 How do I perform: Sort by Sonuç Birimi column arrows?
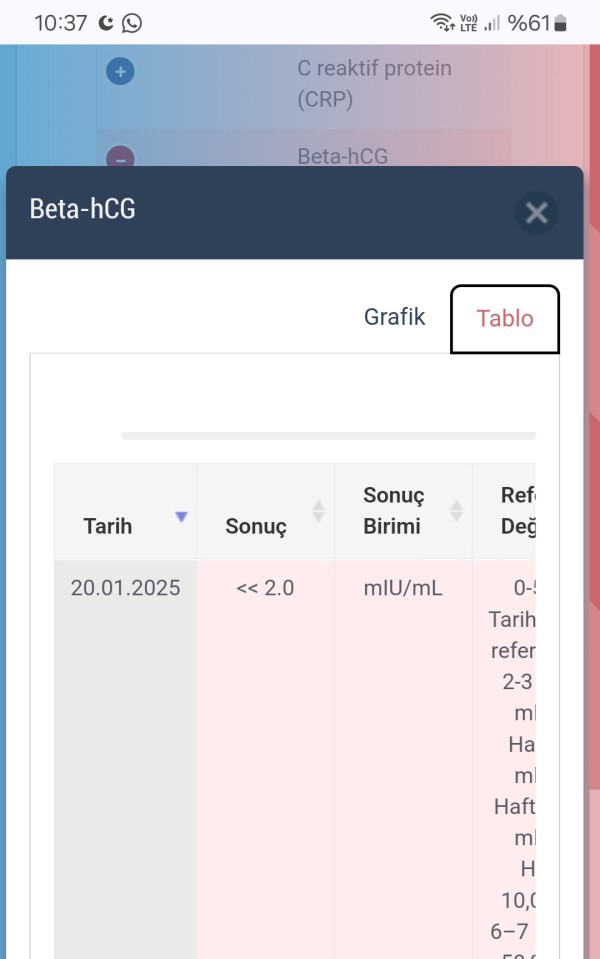point(456,511)
